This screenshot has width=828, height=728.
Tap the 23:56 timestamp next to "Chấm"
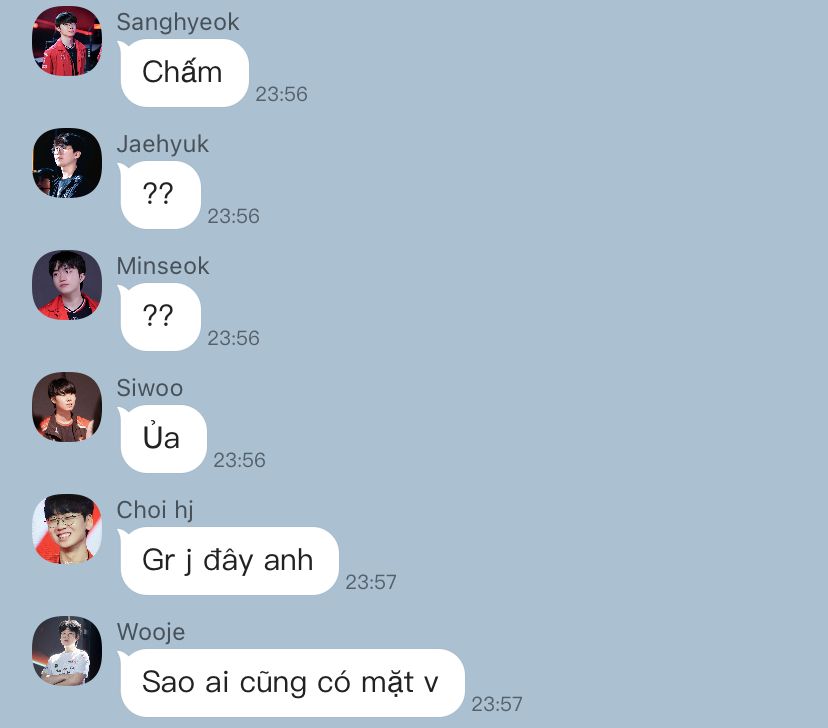281,94
